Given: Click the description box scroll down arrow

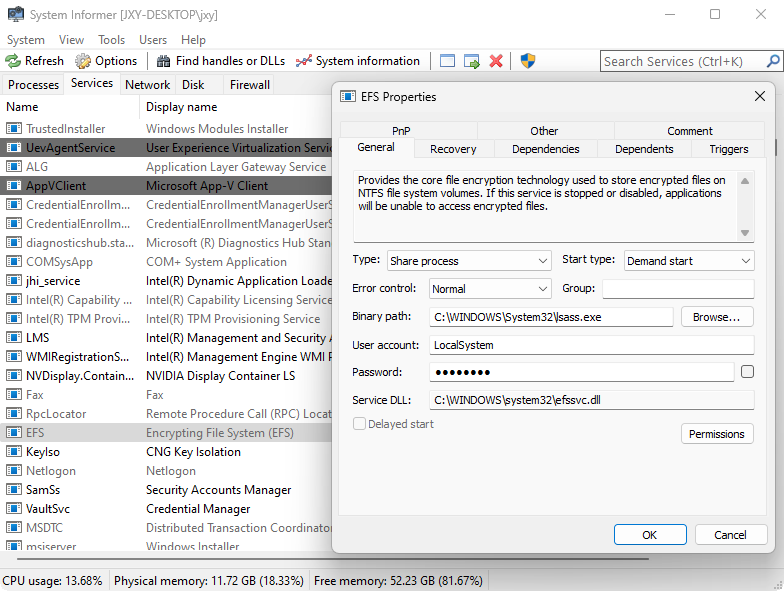Looking at the screenshot, I should coord(744,233).
